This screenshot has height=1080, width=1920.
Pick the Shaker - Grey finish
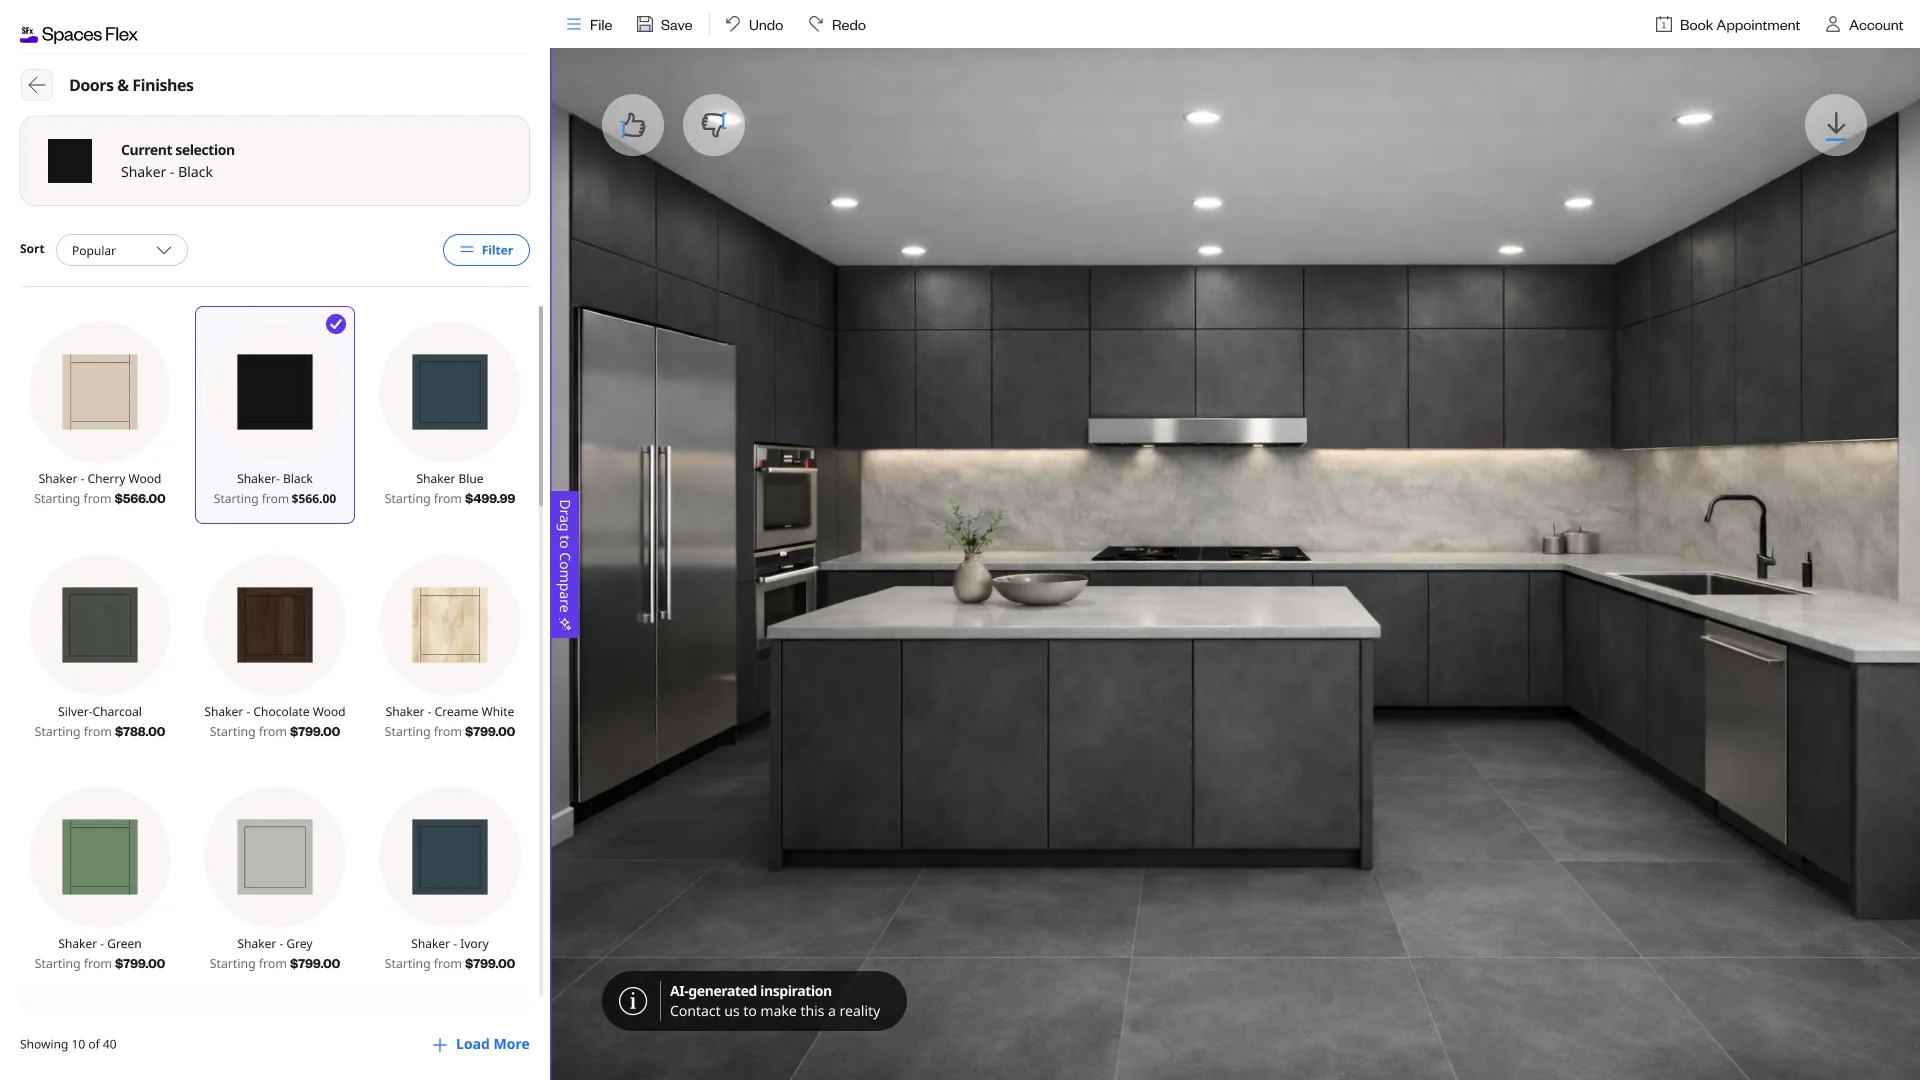[x=275, y=879]
